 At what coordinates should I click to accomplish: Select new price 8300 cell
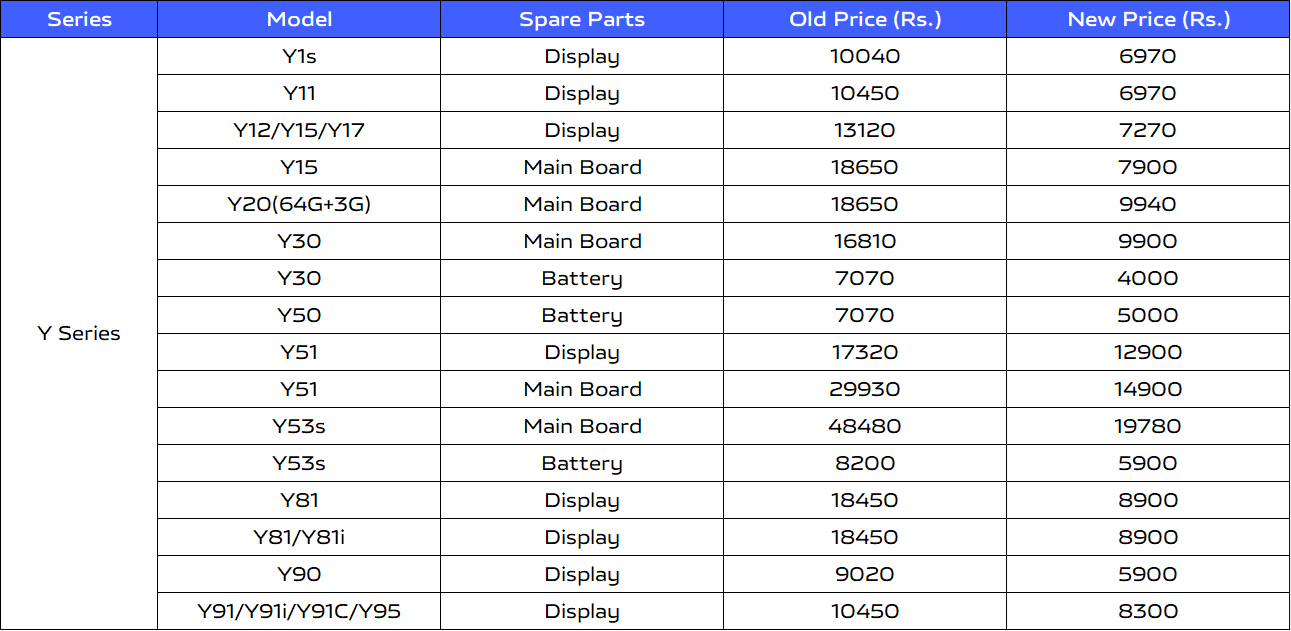click(x=1148, y=611)
